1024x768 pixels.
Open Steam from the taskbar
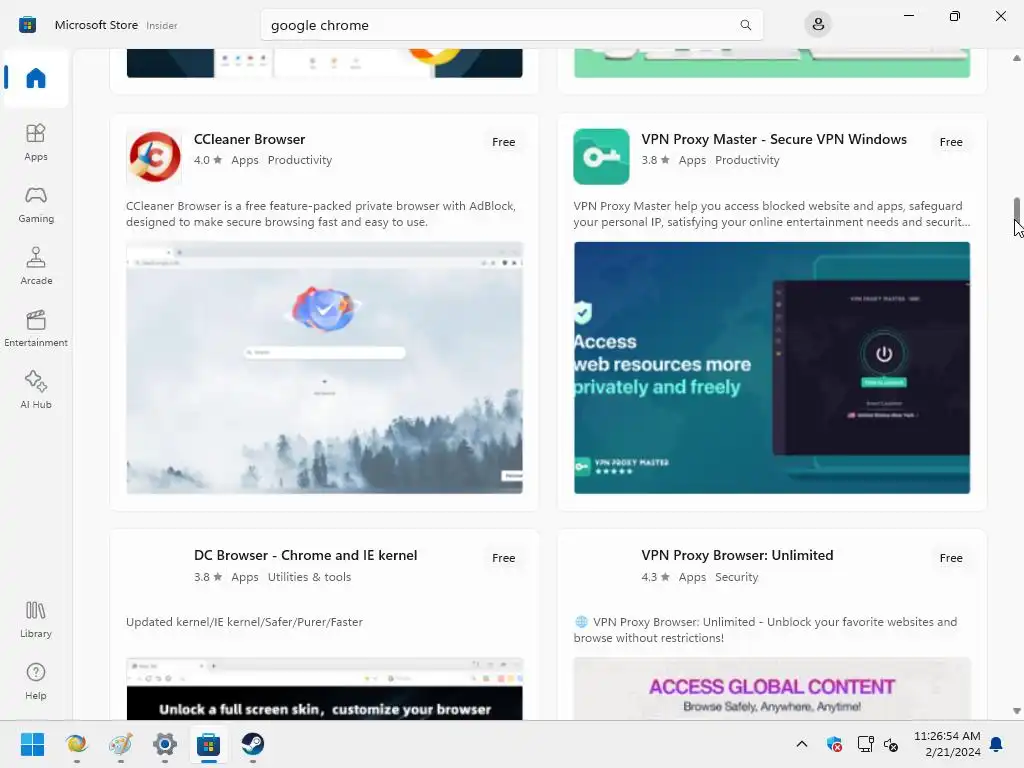[x=253, y=744]
